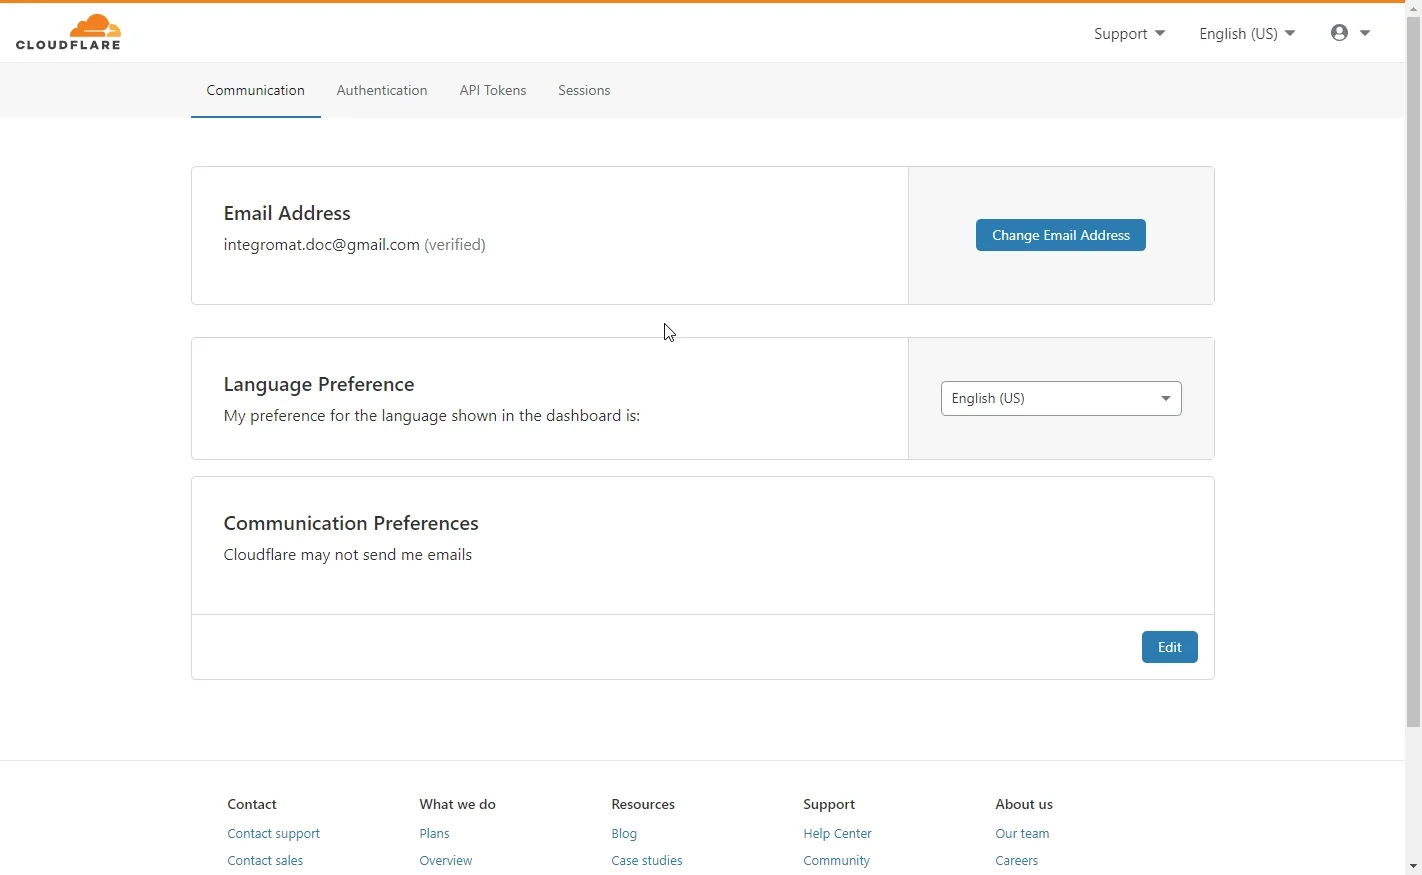This screenshot has height=875, width=1422.
Task: Visit the Blog link
Action: coord(624,834)
